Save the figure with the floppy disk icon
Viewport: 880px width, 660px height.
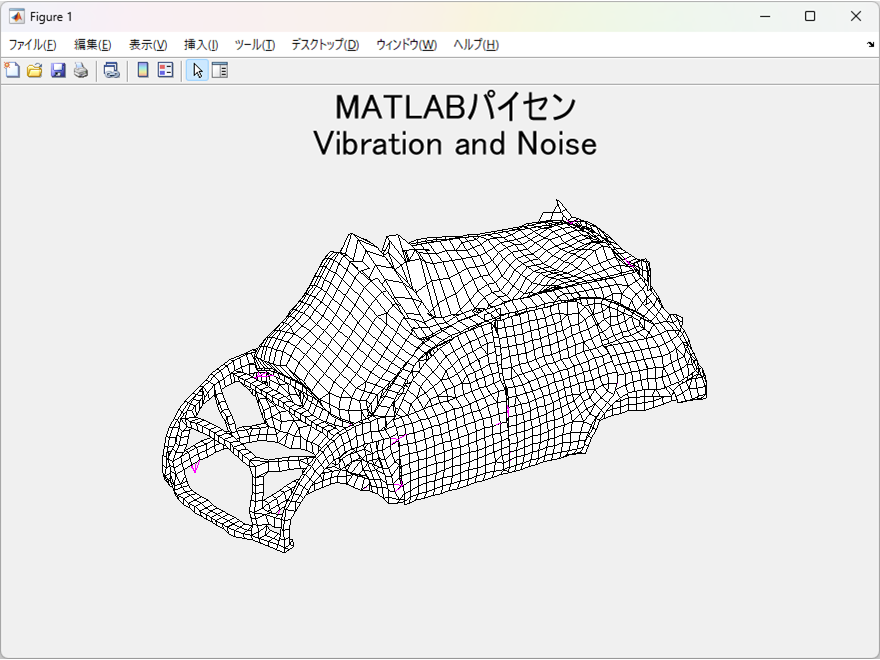tap(57, 70)
